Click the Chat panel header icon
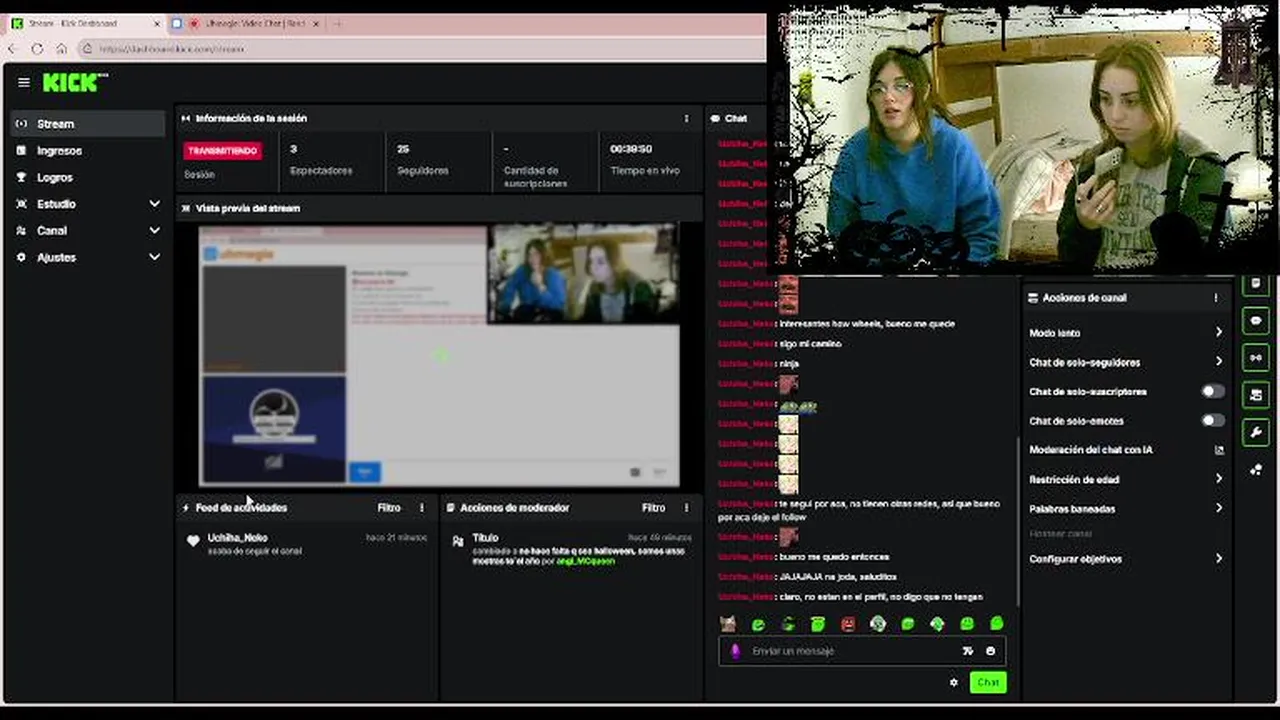 coord(715,118)
